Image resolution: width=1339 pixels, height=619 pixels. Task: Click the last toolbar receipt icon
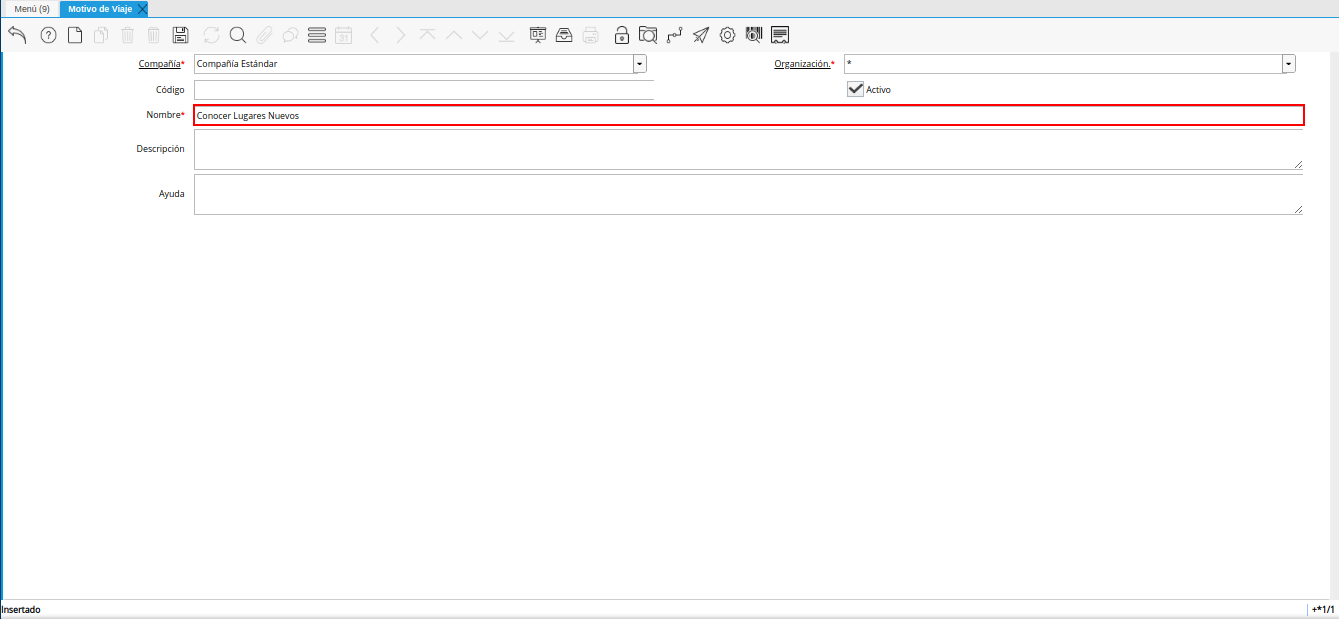(x=780, y=35)
